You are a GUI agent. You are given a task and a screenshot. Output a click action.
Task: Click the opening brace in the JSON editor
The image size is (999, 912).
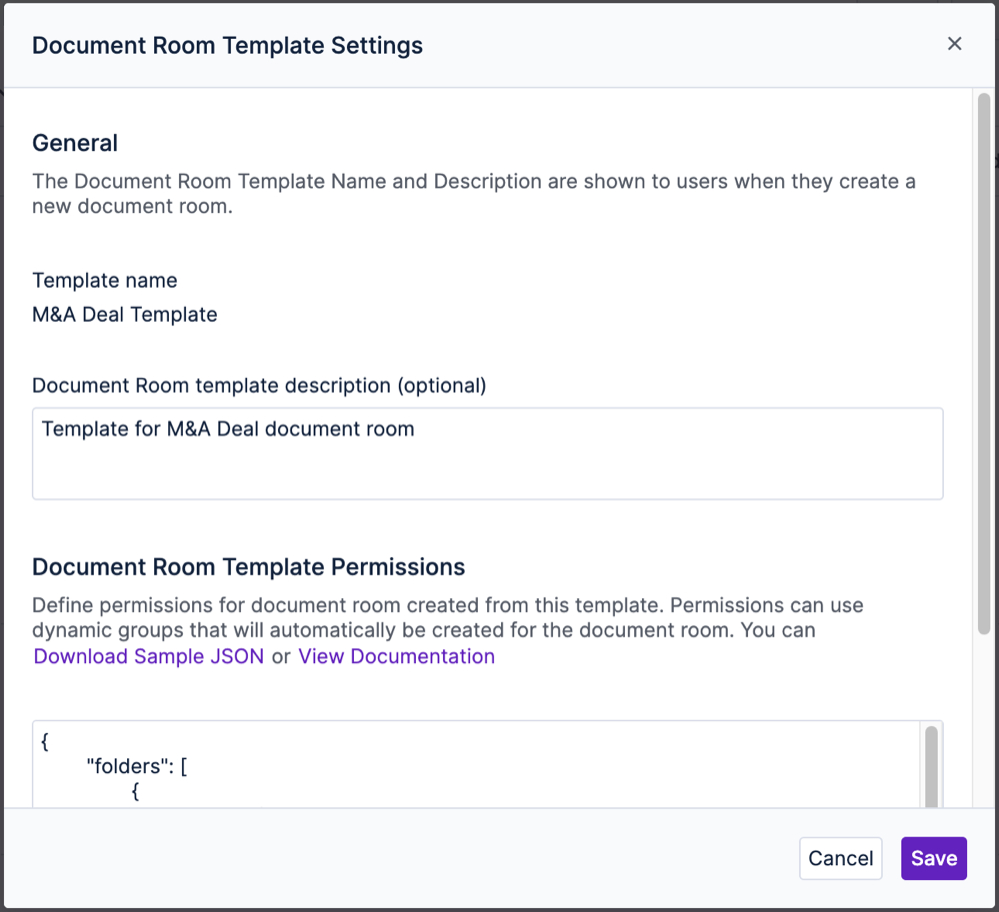click(46, 741)
